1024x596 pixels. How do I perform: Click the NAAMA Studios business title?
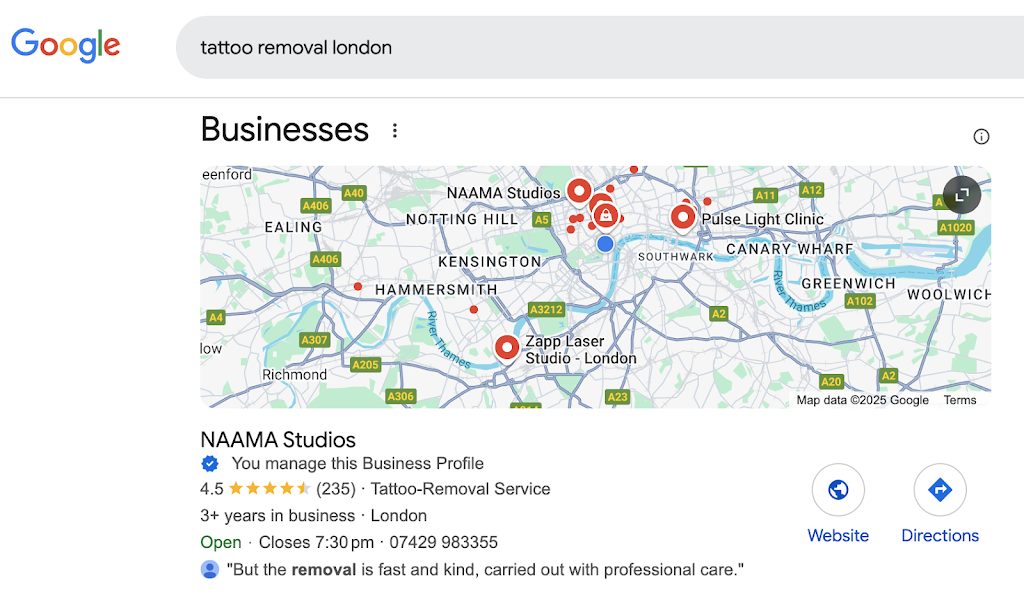(278, 440)
